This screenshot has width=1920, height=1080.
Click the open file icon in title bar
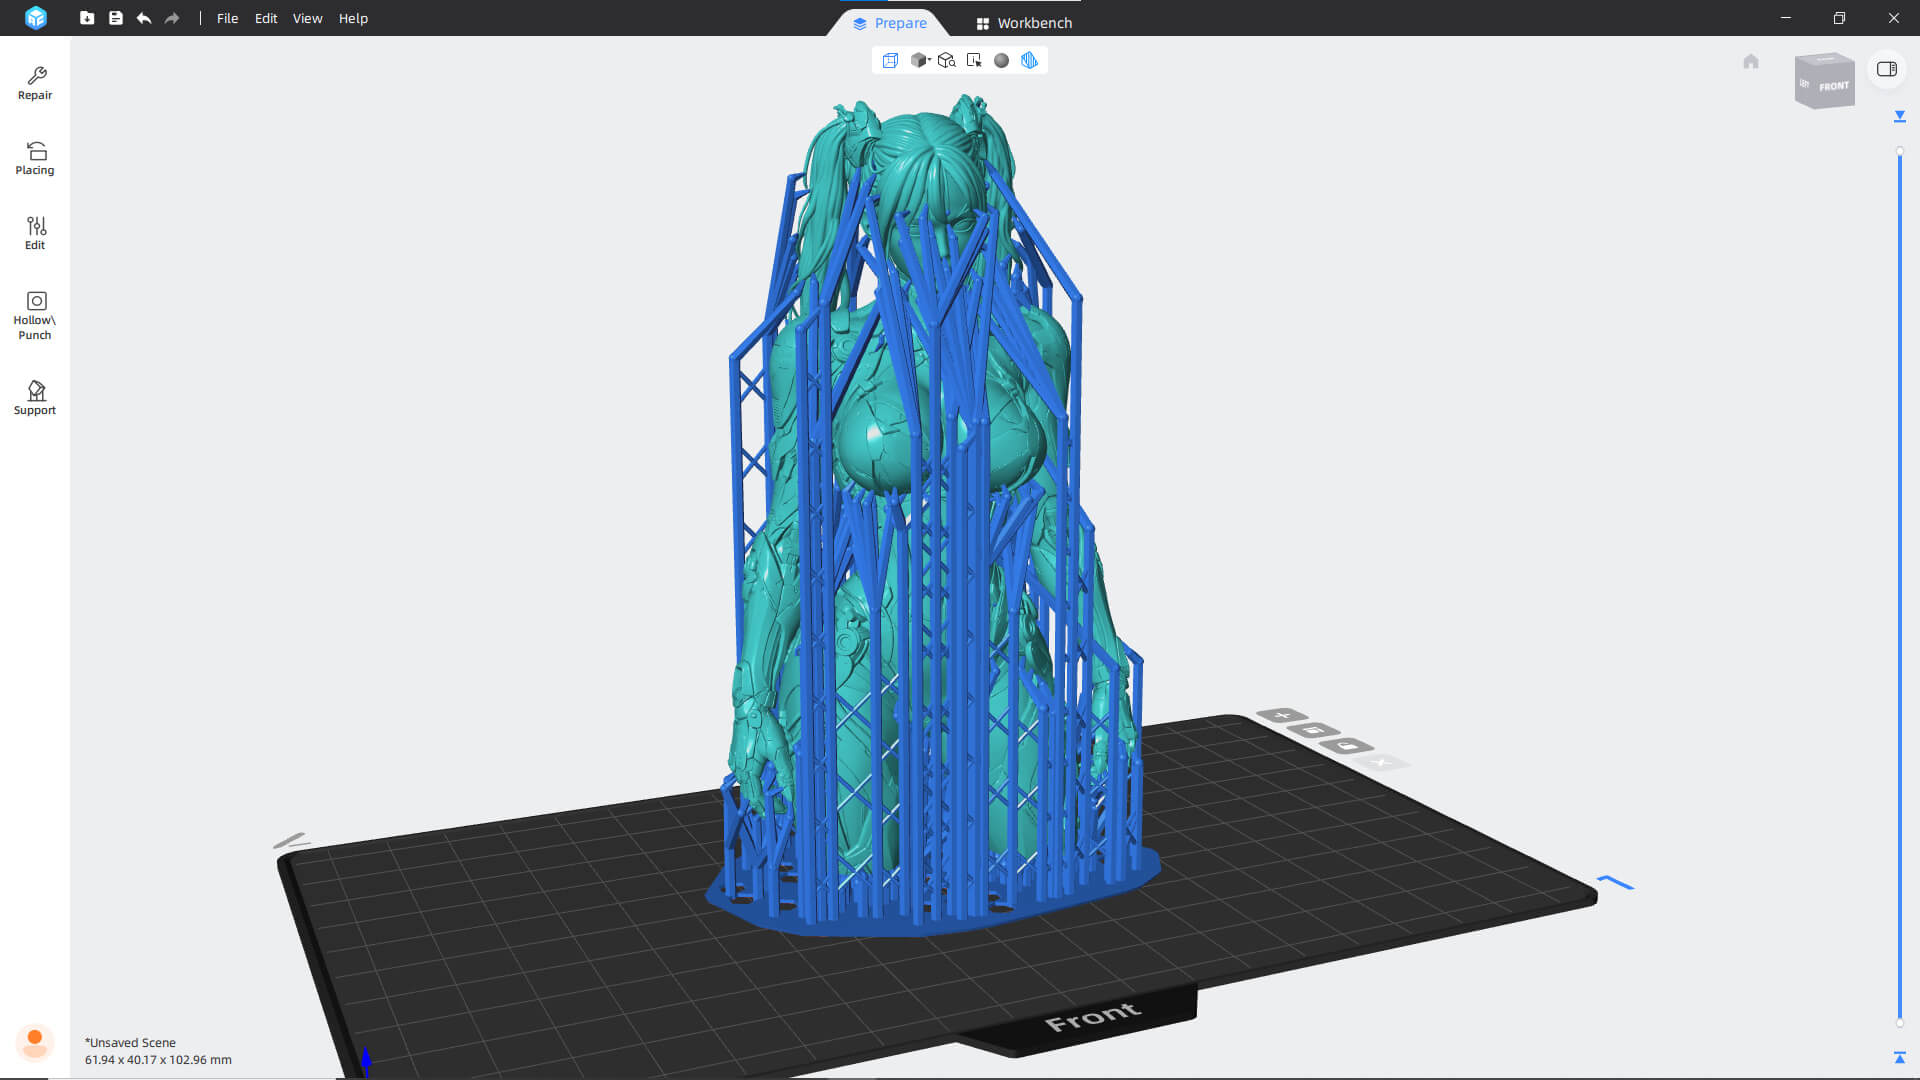[x=87, y=18]
